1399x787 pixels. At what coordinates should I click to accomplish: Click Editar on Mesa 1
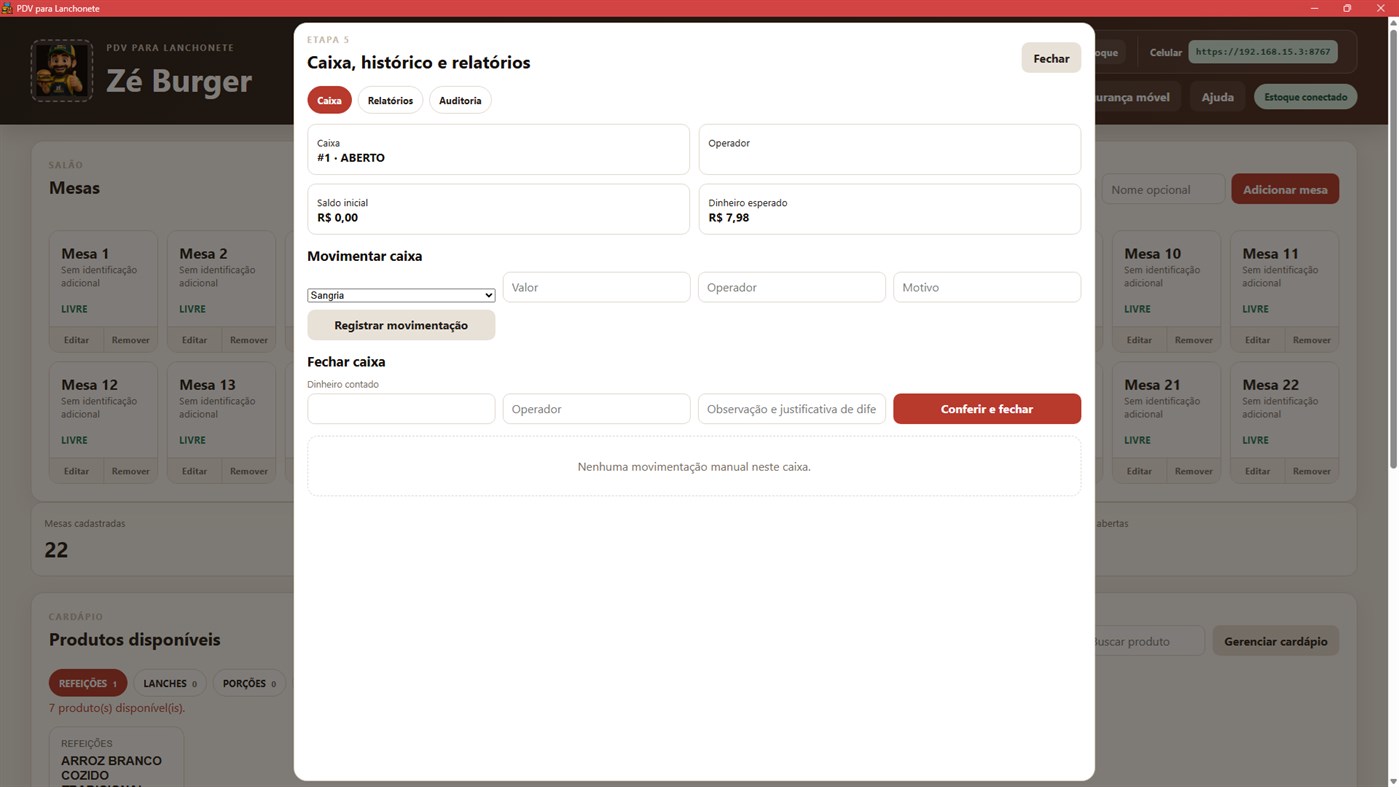[76, 340]
